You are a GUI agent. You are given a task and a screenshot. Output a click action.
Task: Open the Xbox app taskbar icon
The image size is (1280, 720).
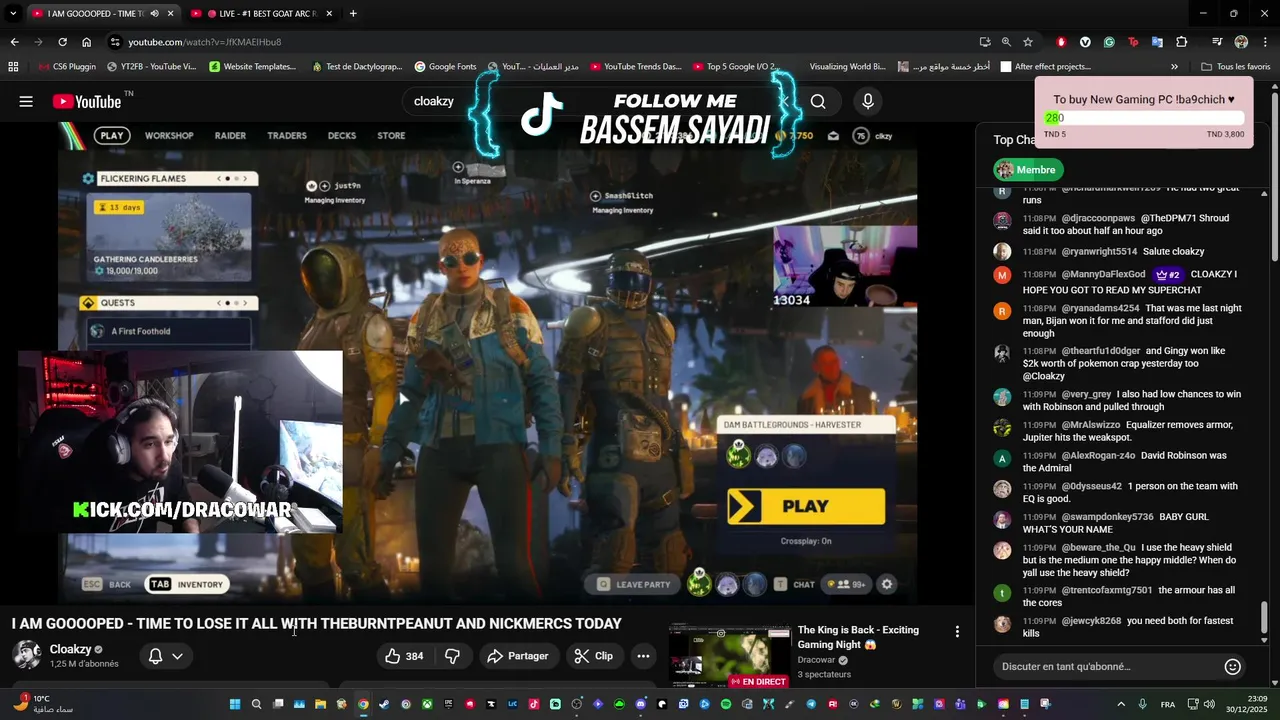pyautogui.click(x=427, y=704)
